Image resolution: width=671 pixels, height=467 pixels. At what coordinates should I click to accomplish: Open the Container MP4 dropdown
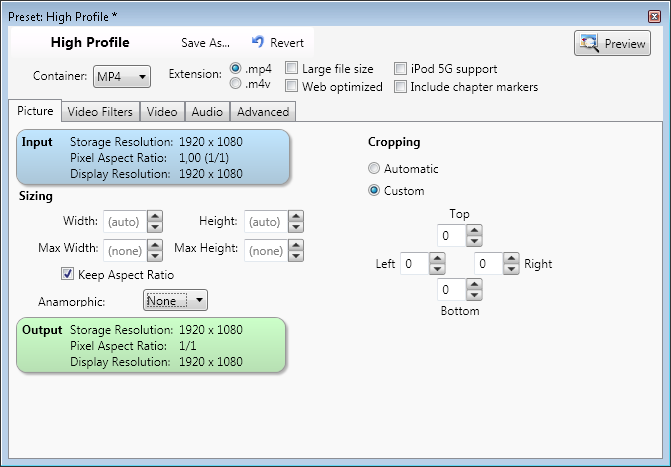pos(122,77)
